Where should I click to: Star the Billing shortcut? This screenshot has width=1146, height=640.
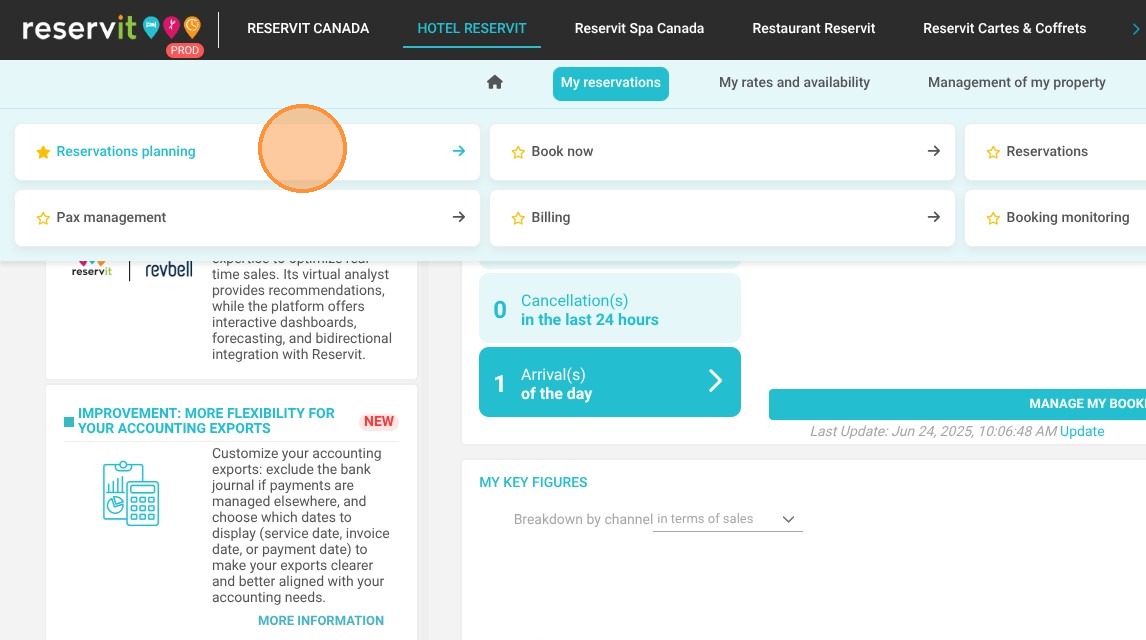pos(518,218)
